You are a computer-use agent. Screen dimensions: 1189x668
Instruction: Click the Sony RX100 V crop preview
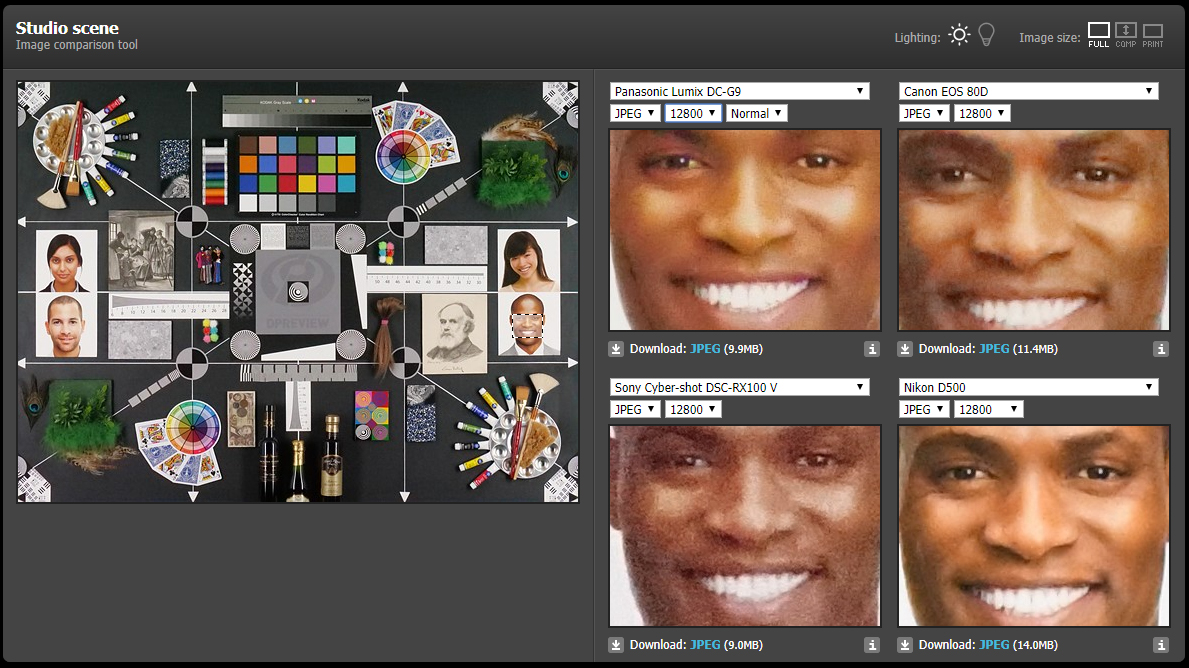pos(745,525)
